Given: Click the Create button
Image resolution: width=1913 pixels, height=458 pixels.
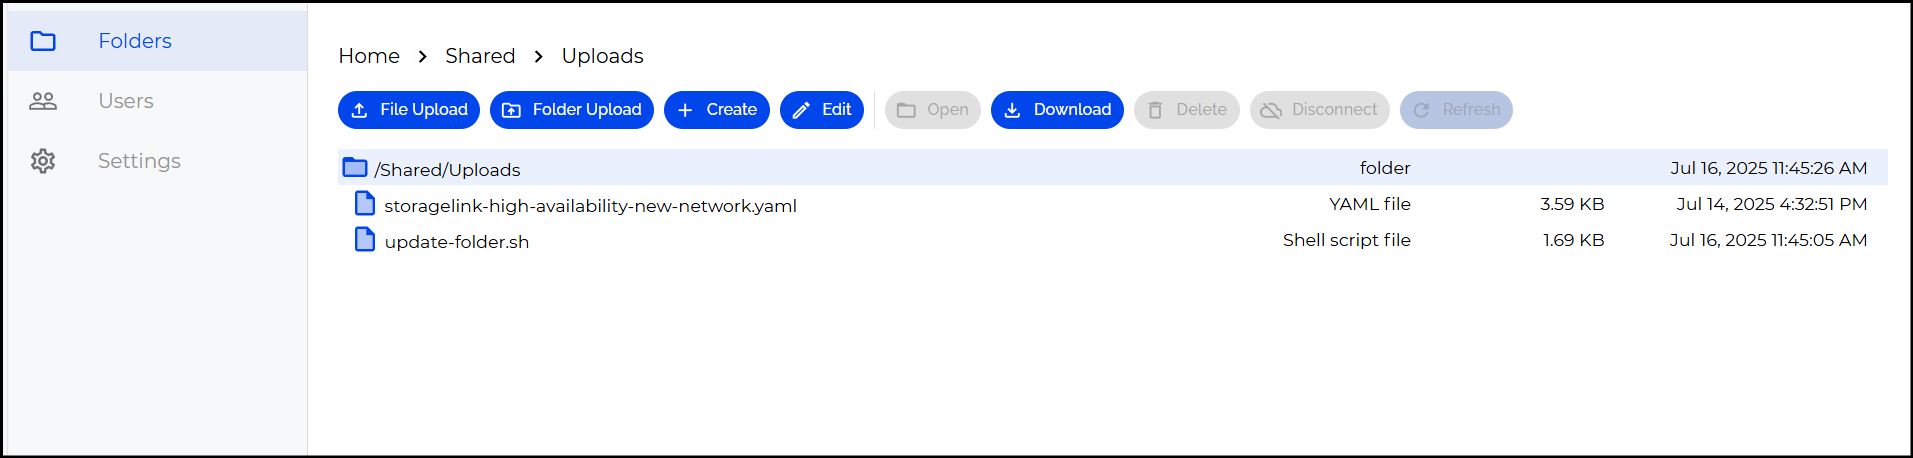Looking at the screenshot, I should click(717, 110).
